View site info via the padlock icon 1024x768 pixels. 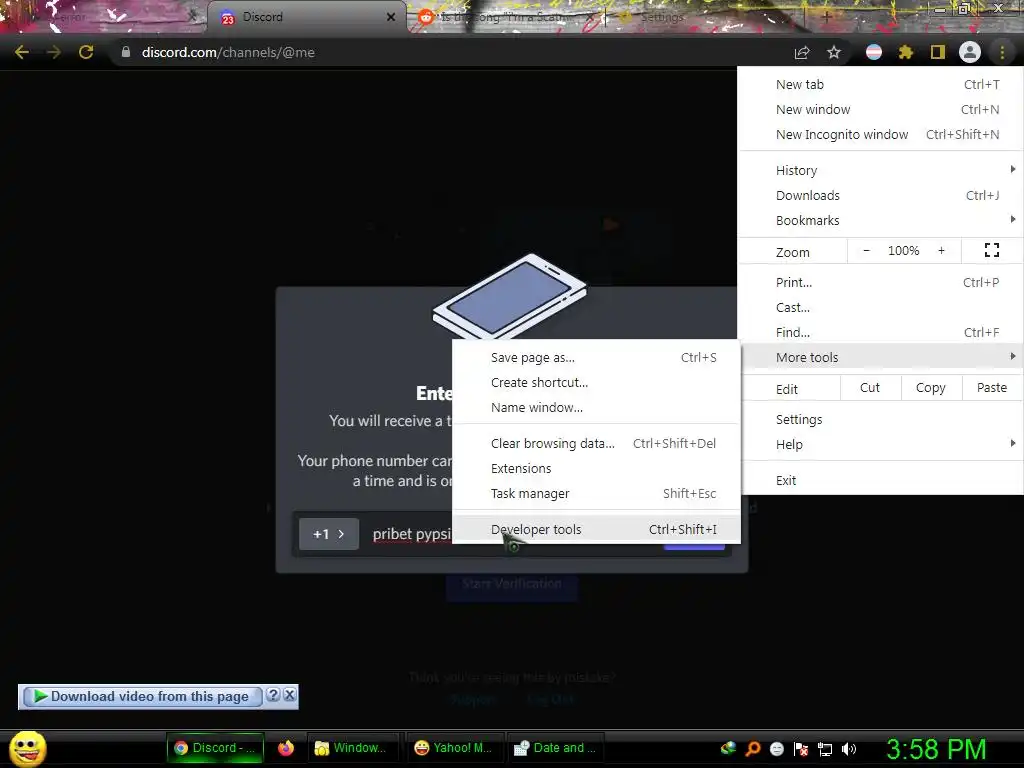[125, 52]
